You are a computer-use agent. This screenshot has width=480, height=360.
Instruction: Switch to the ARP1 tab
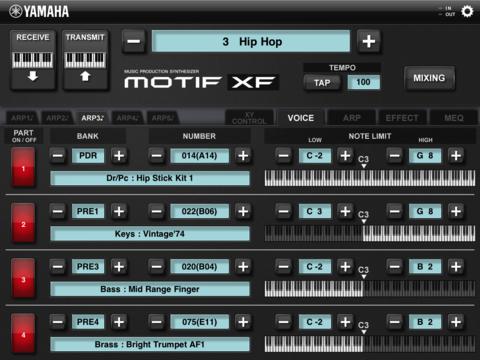pos(23,118)
